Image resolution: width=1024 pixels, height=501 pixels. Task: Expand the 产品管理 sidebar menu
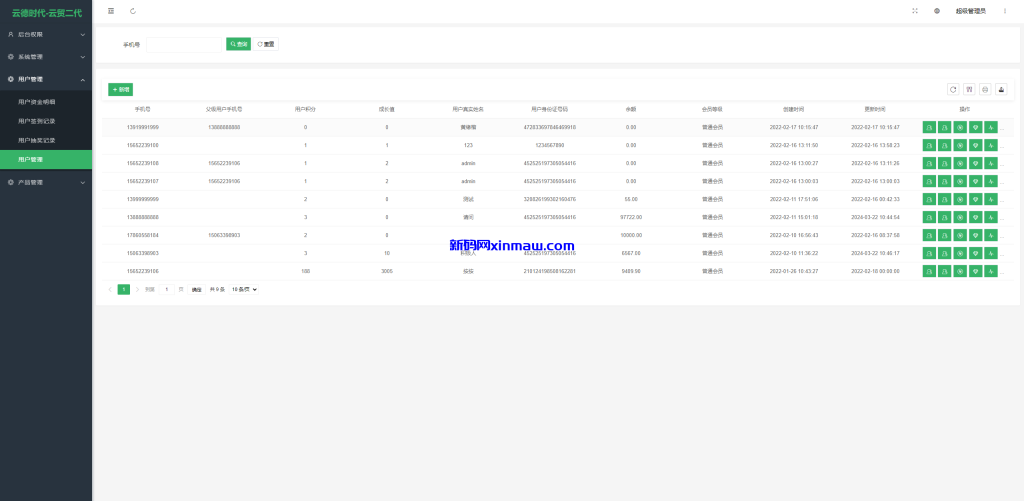click(46, 183)
